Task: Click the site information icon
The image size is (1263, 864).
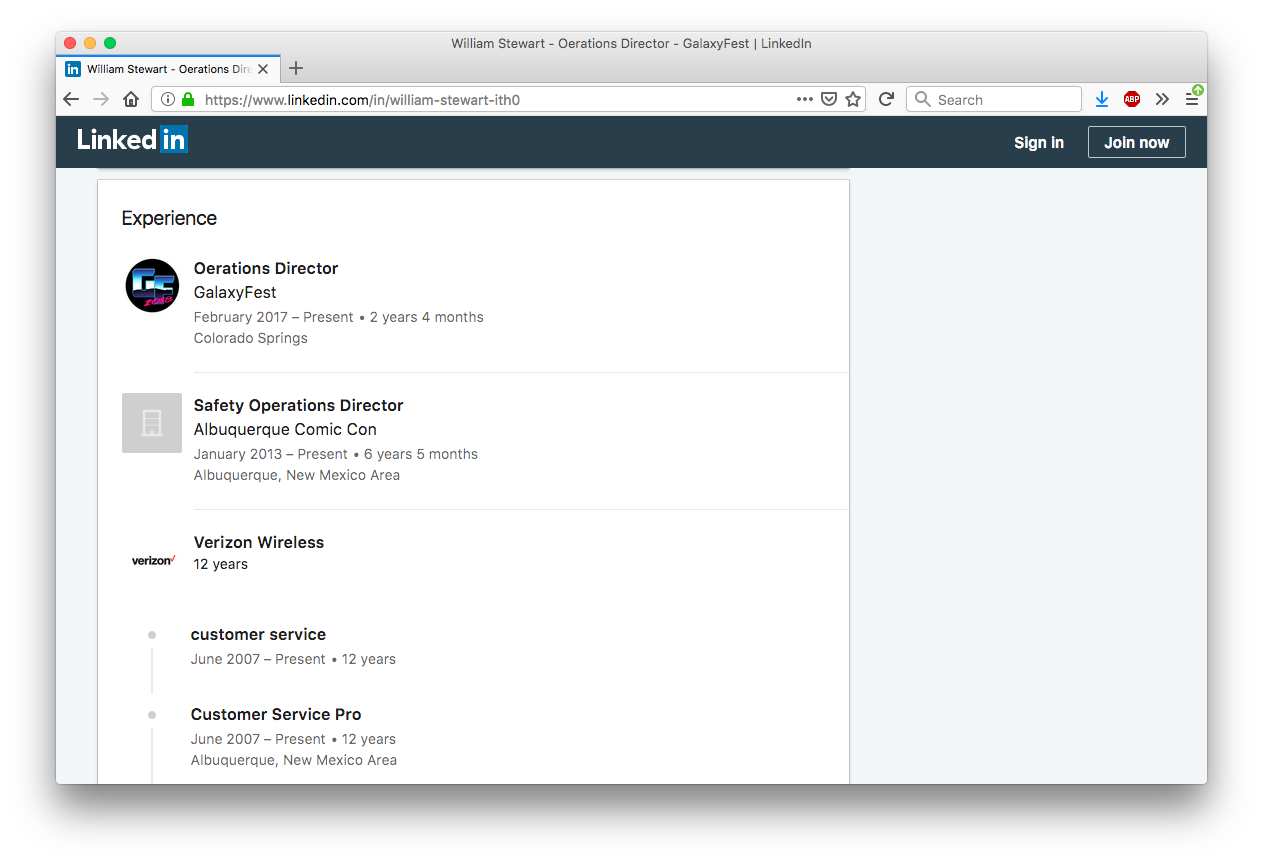Action: click(167, 99)
